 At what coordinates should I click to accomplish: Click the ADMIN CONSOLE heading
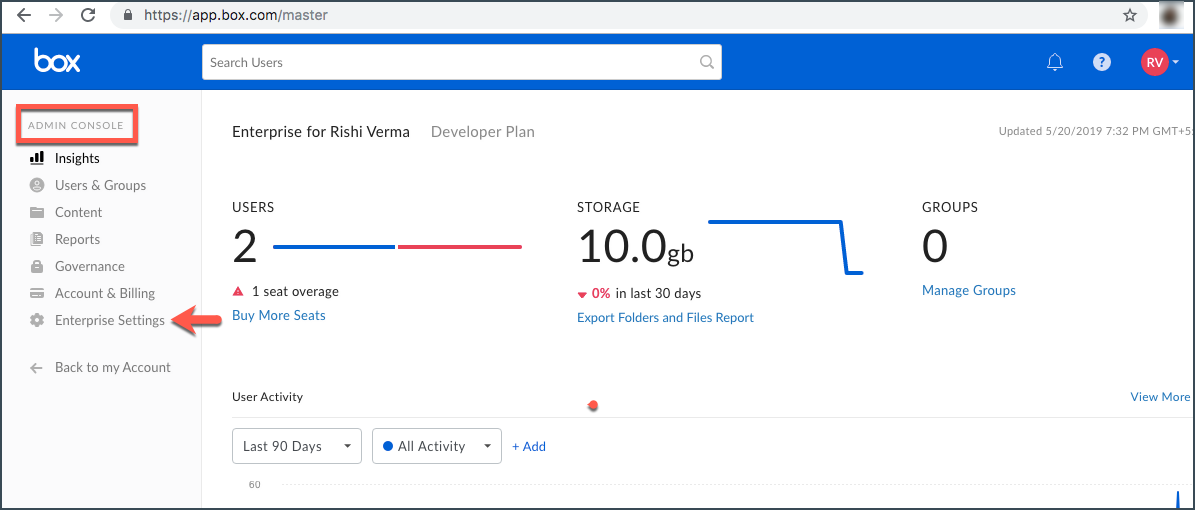point(75,125)
